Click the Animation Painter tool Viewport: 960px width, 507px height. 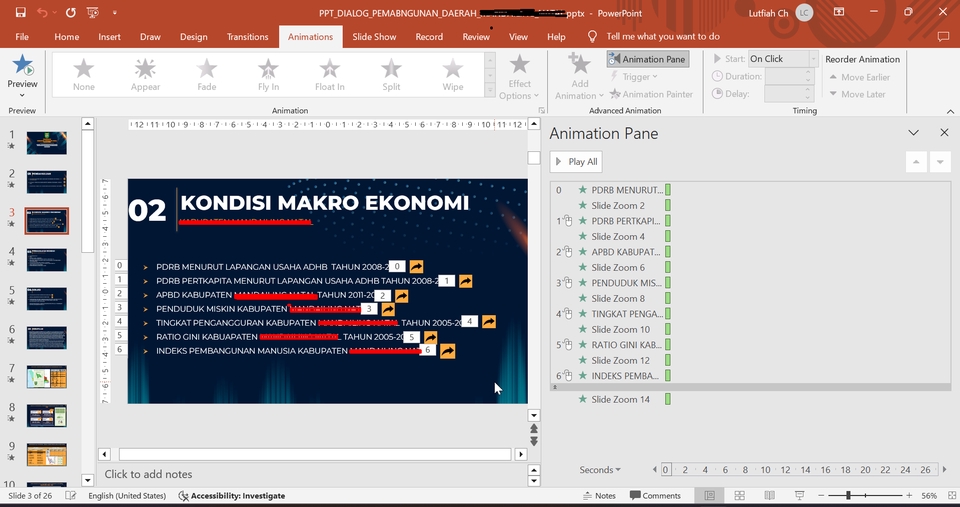[651, 94]
